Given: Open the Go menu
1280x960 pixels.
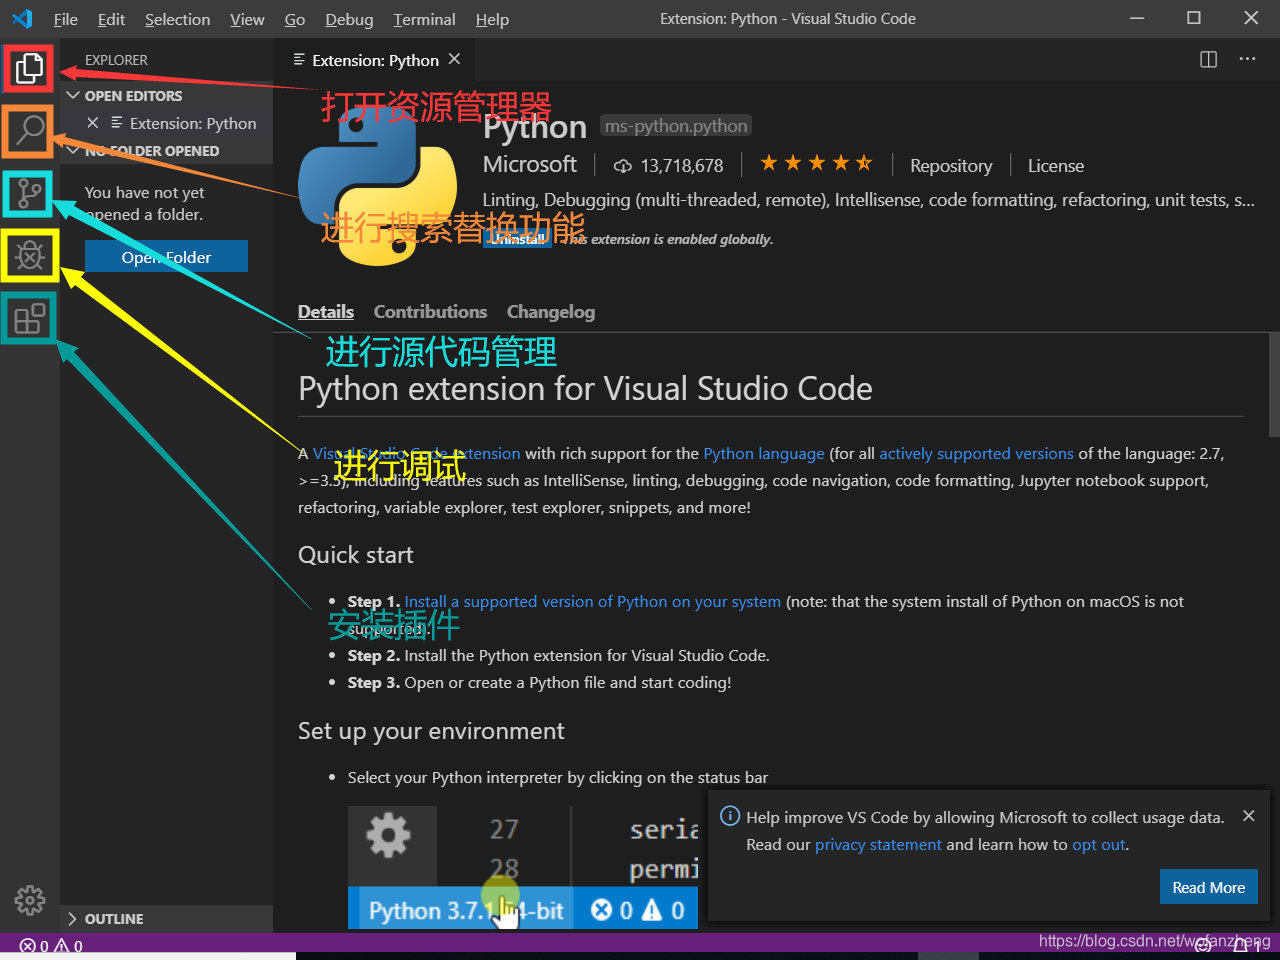Looking at the screenshot, I should coord(295,19).
